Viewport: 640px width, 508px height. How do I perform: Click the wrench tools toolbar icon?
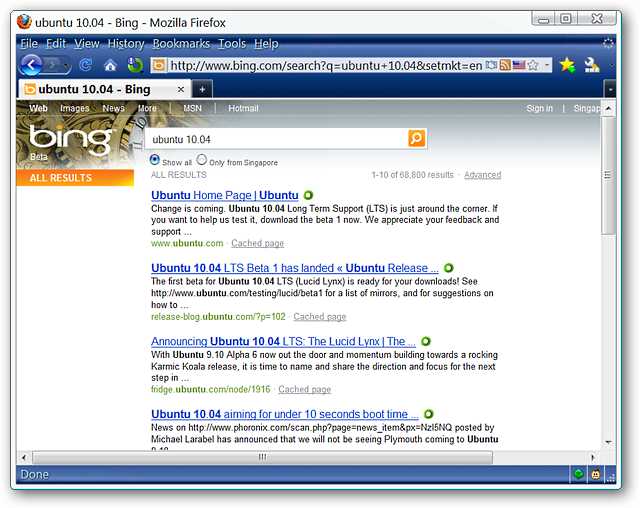tap(591, 65)
